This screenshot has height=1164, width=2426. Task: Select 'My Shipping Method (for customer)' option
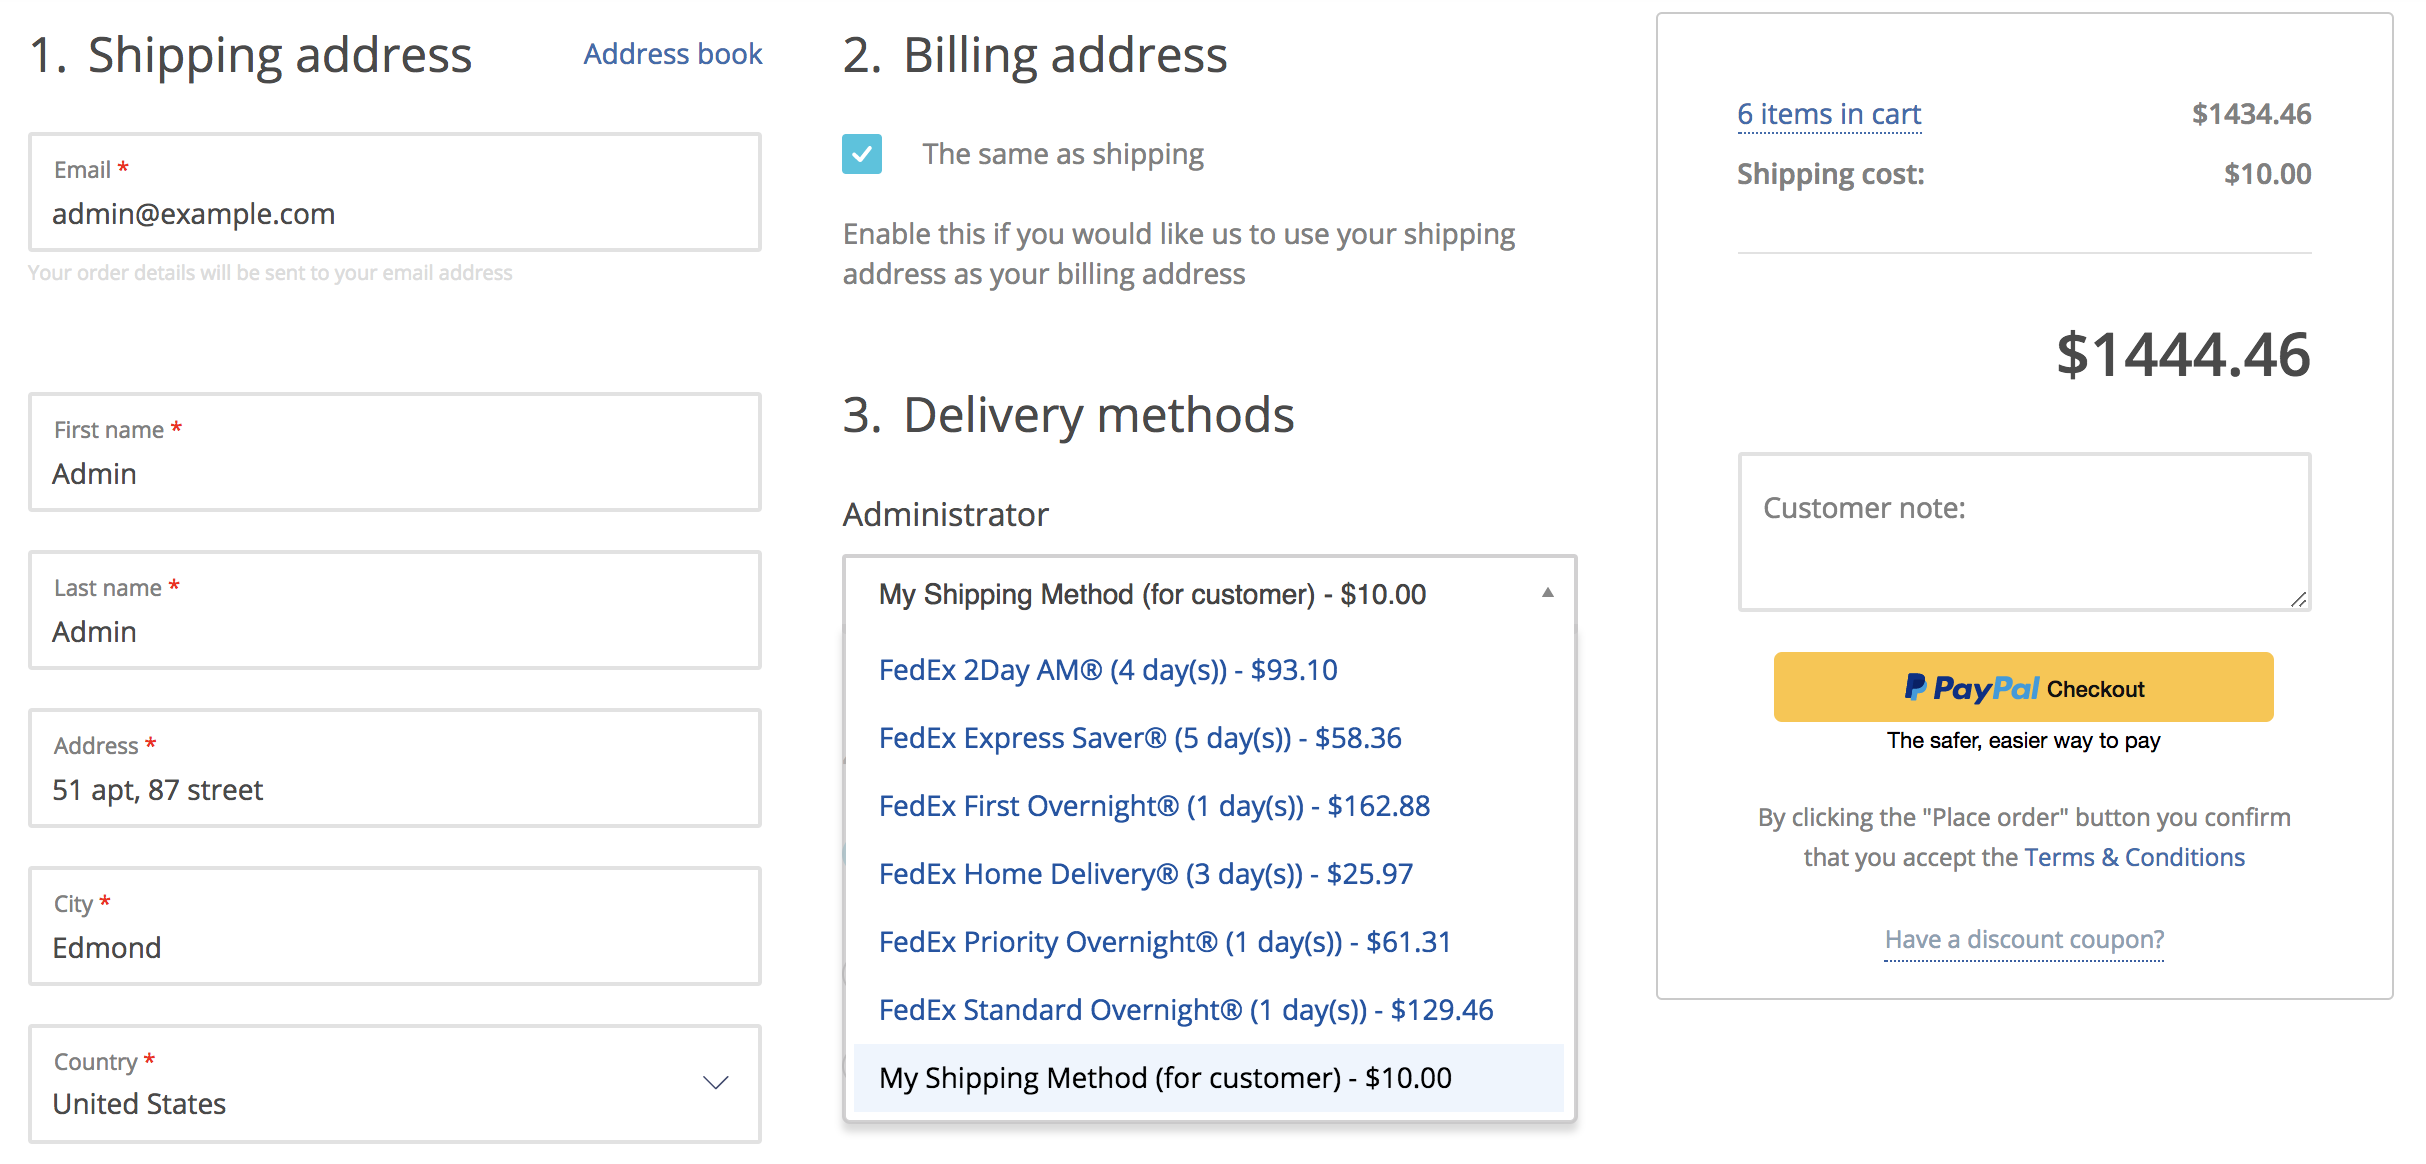coord(1164,1077)
